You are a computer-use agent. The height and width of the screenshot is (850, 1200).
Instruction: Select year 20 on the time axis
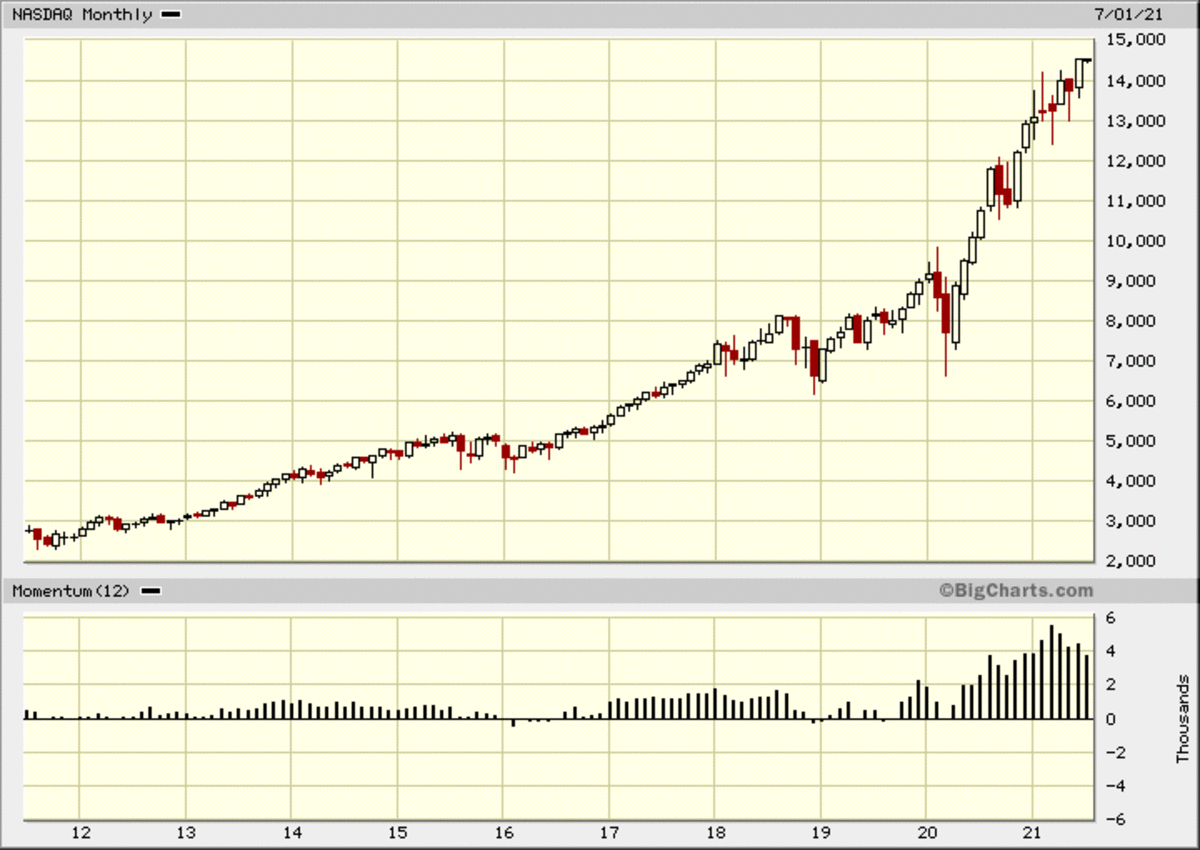coord(927,832)
